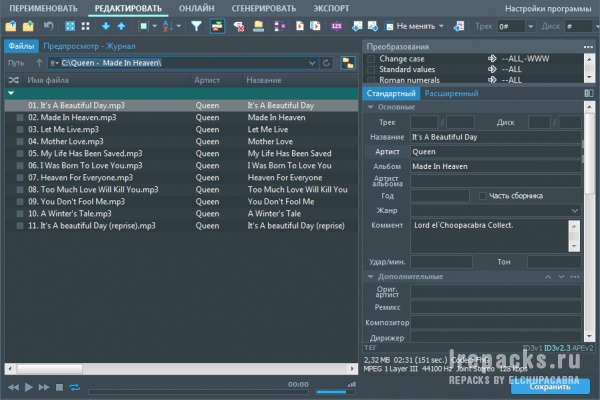Image resolution: width=600 pixels, height=400 pixels.
Task: Switch to the СГЕНЕРИРОВАТЬ tab
Action: click(x=264, y=8)
